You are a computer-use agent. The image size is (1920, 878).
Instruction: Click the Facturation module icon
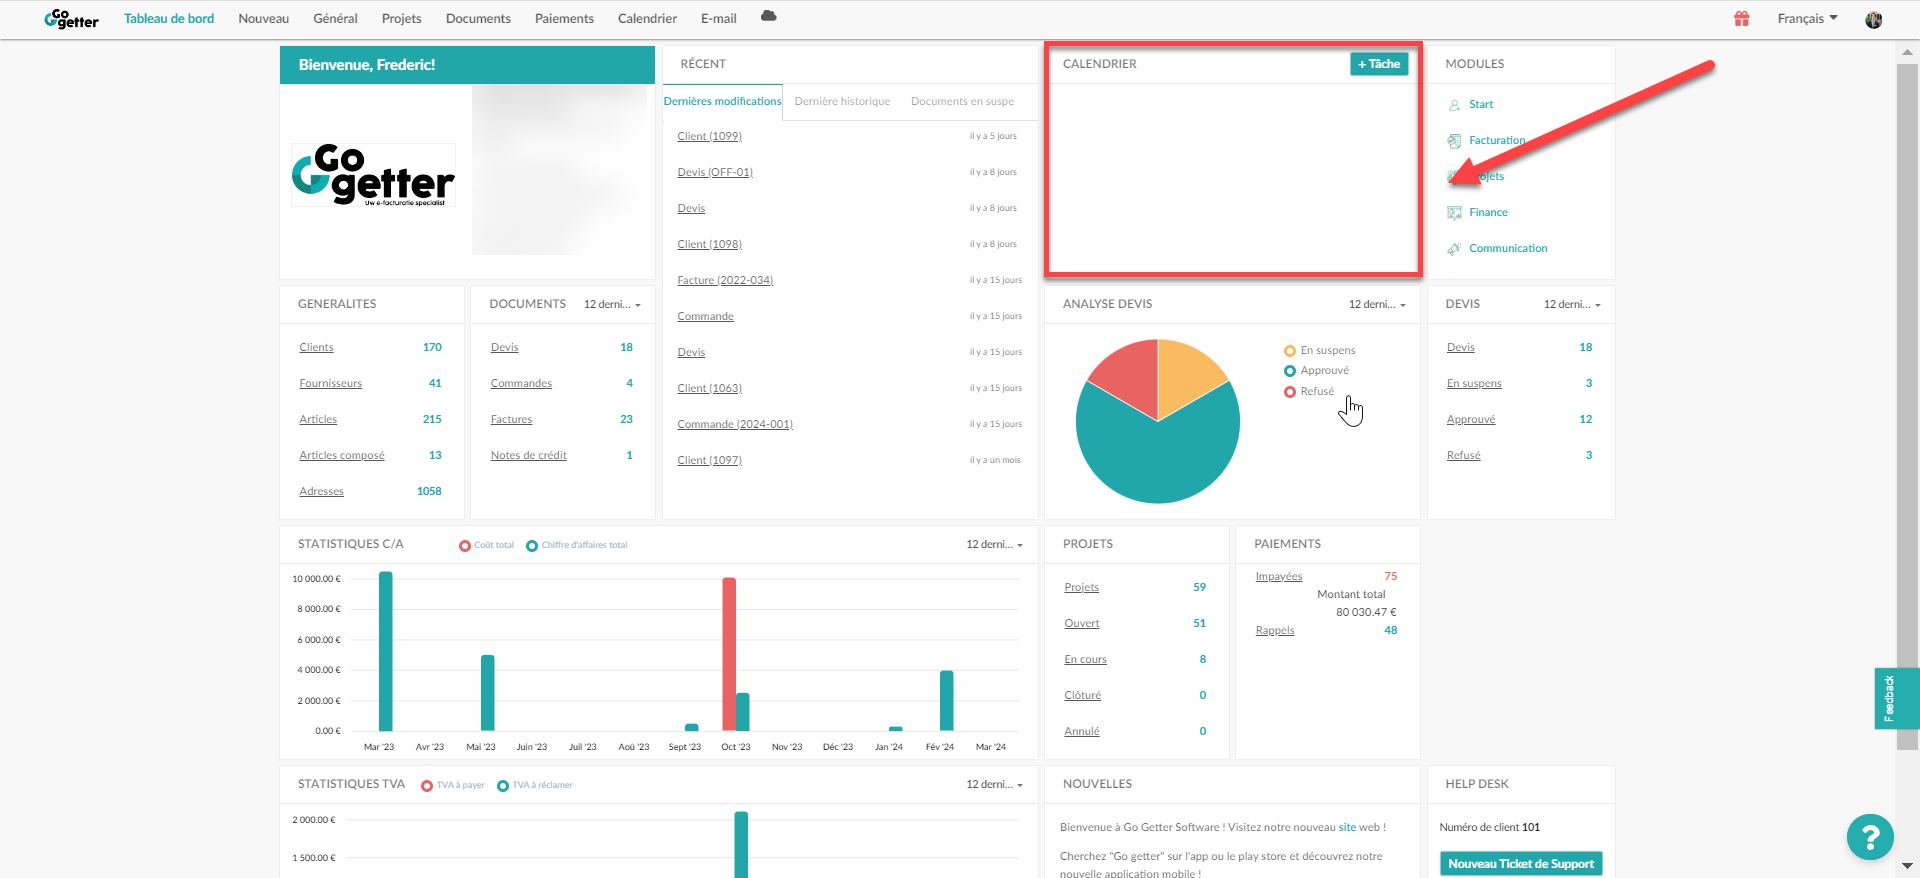(x=1454, y=141)
